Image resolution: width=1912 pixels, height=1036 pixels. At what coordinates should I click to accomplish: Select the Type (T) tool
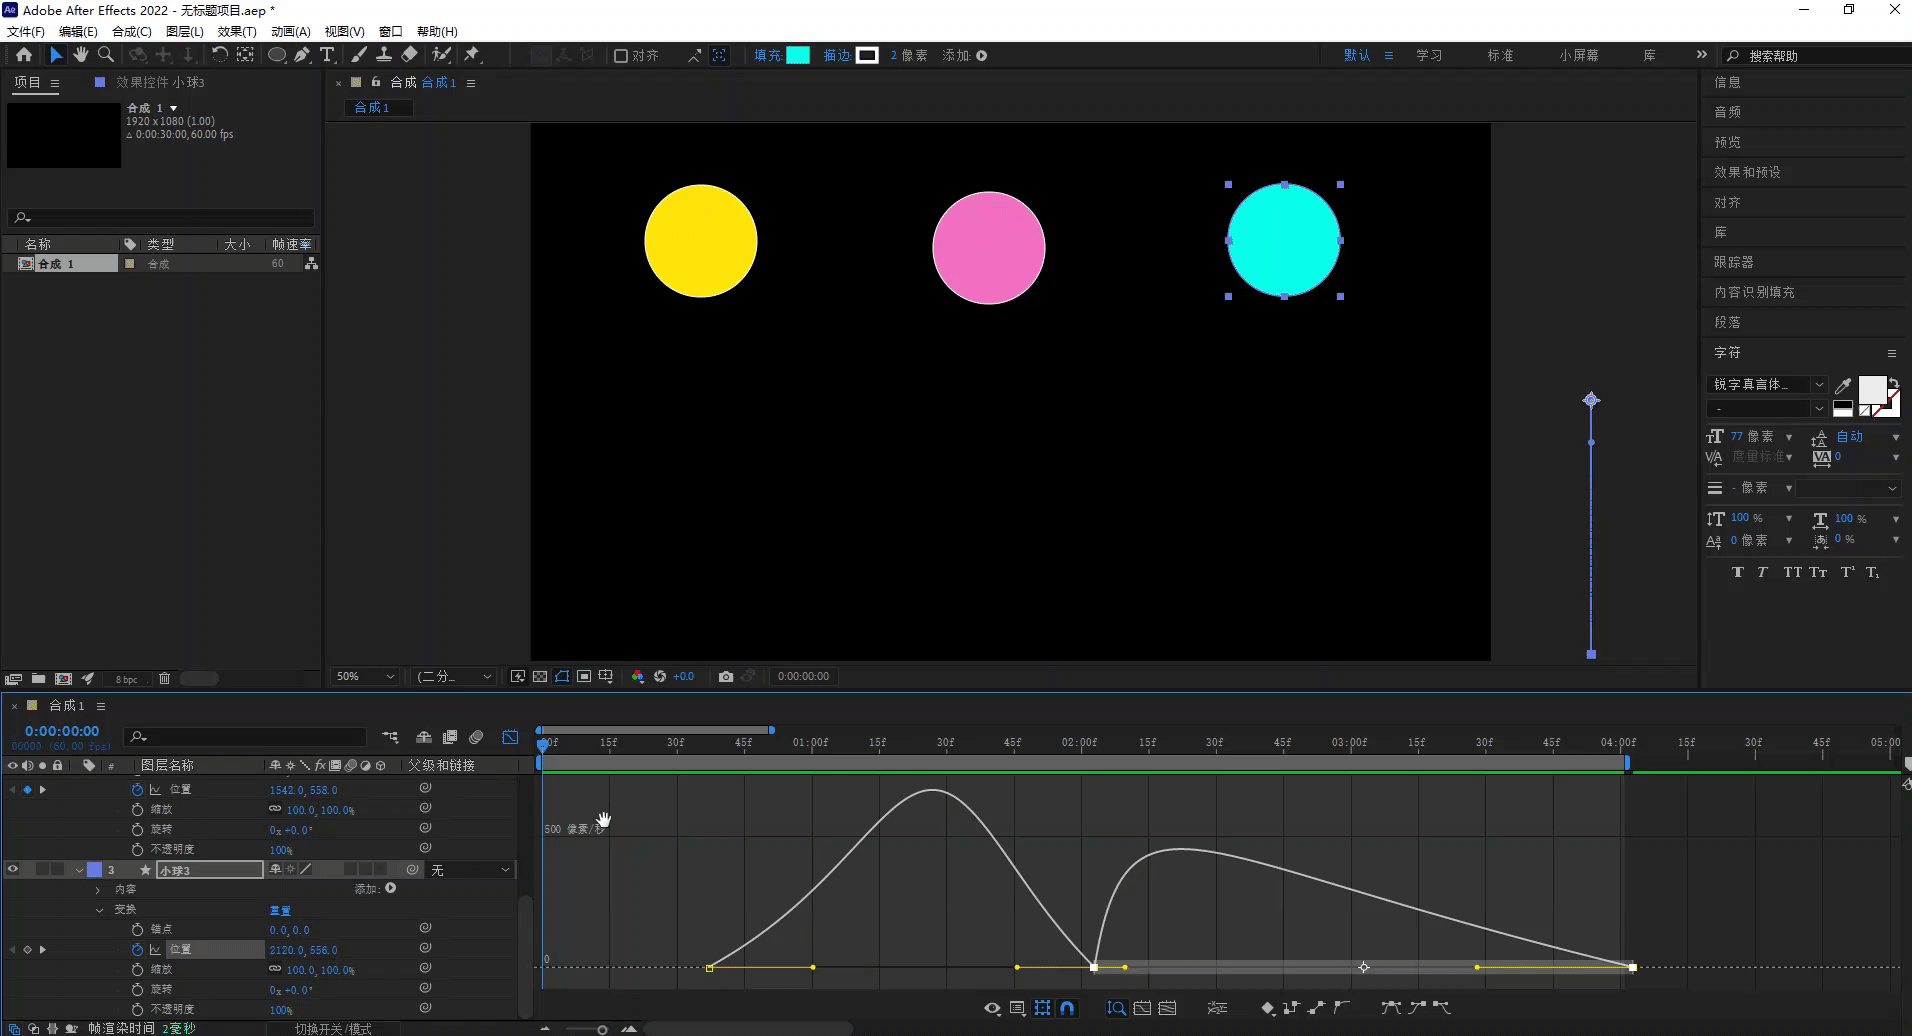tap(327, 55)
